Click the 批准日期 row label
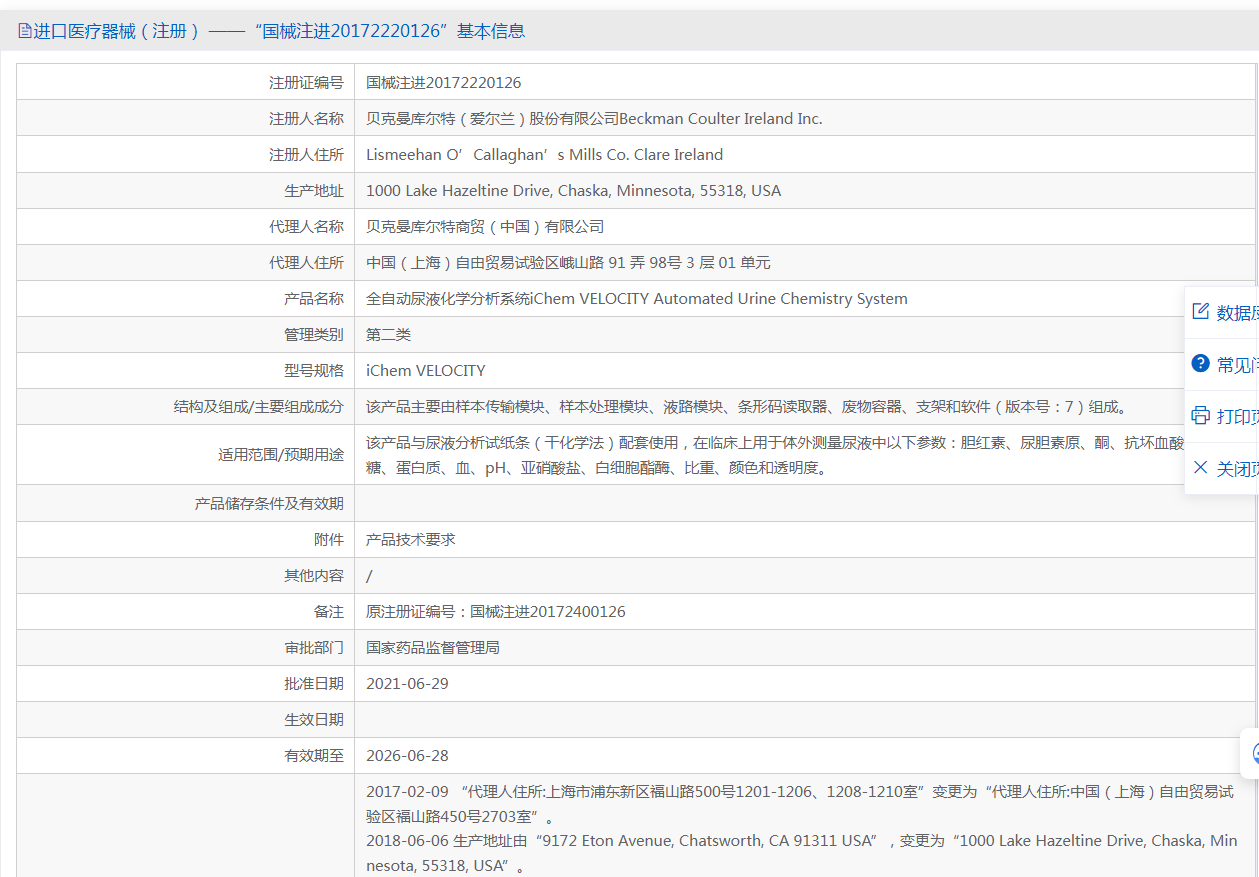The image size is (1259, 877). pyautogui.click(x=314, y=684)
